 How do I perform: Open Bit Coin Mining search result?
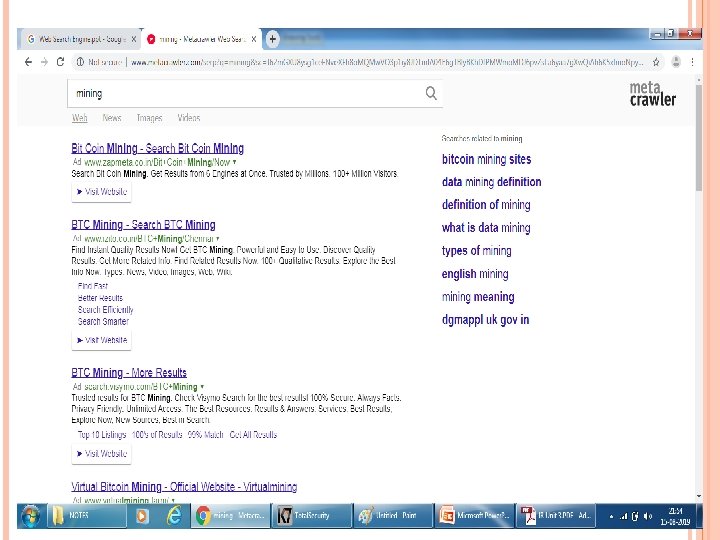(x=158, y=148)
